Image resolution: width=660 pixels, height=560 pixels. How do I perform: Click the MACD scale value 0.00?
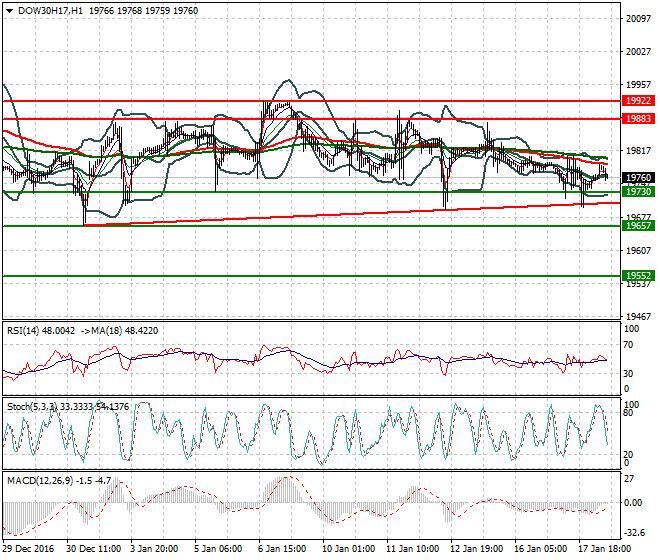click(633, 503)
